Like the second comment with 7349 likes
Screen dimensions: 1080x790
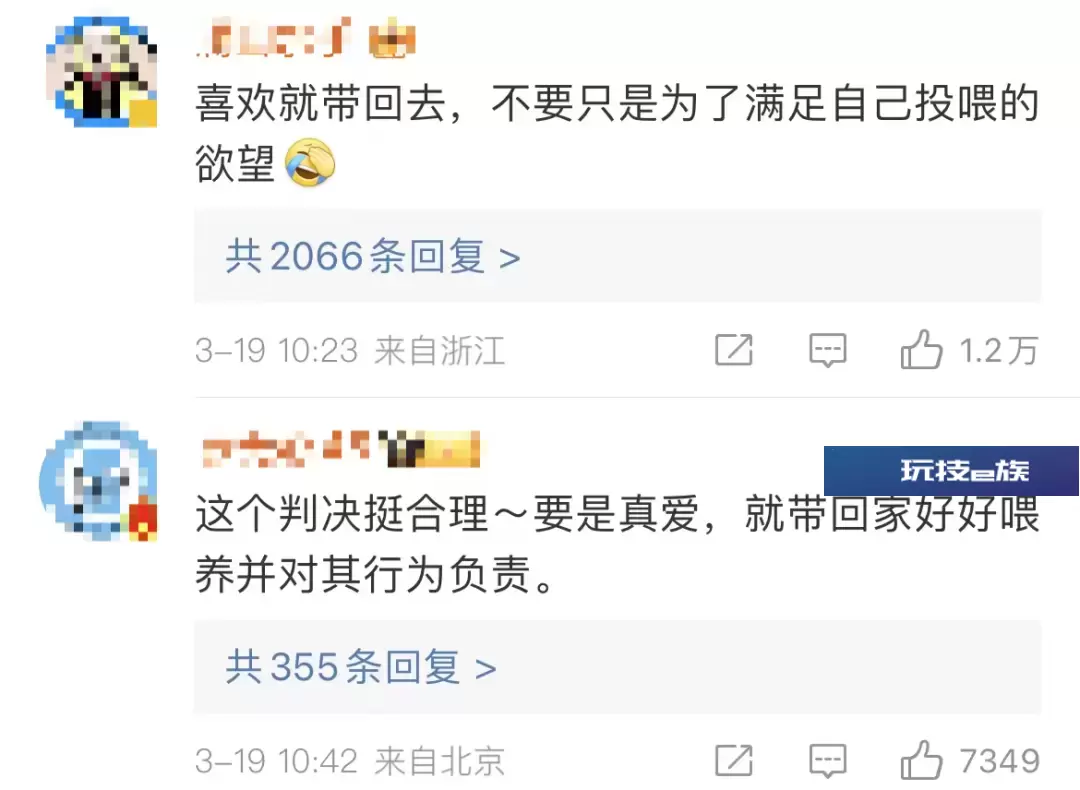(x=921, y=760)
